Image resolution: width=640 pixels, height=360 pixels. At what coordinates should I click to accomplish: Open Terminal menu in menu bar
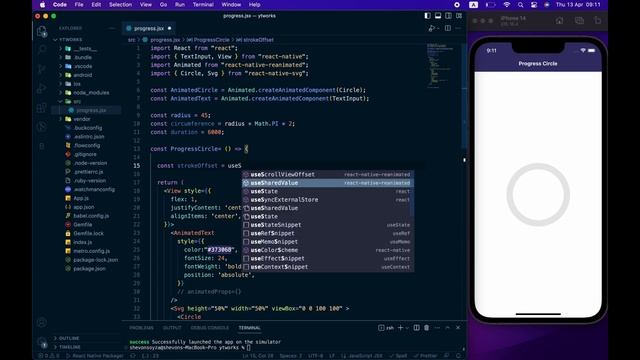[x=203, y=5]
